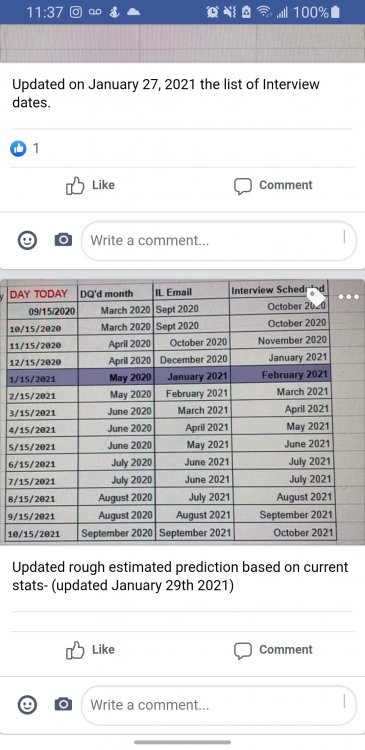The height and width of the screenshot is (750, 365).
Task: Tap the blue like reaction count icon
Action: (18, 149)
